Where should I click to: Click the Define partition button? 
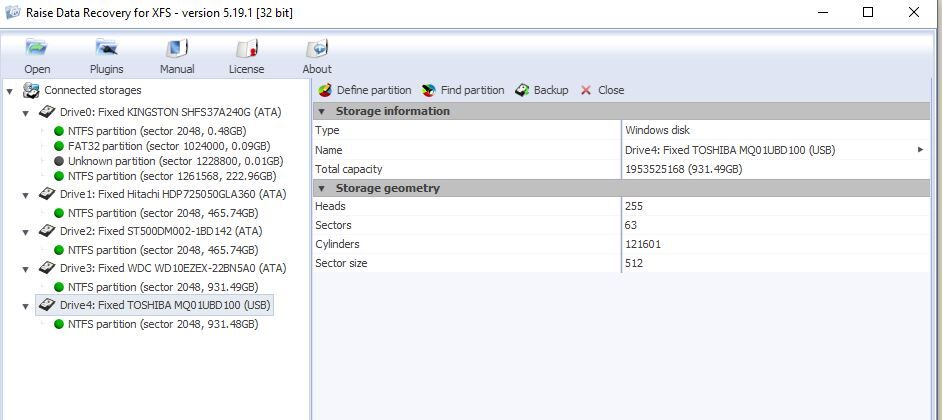click(x=365, y=90)
